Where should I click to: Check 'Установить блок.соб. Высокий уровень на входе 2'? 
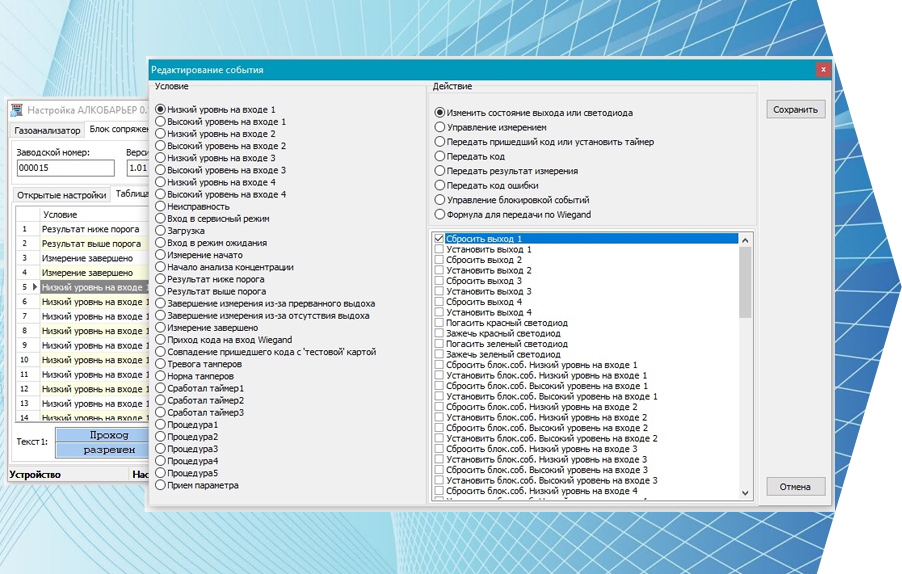439,438
